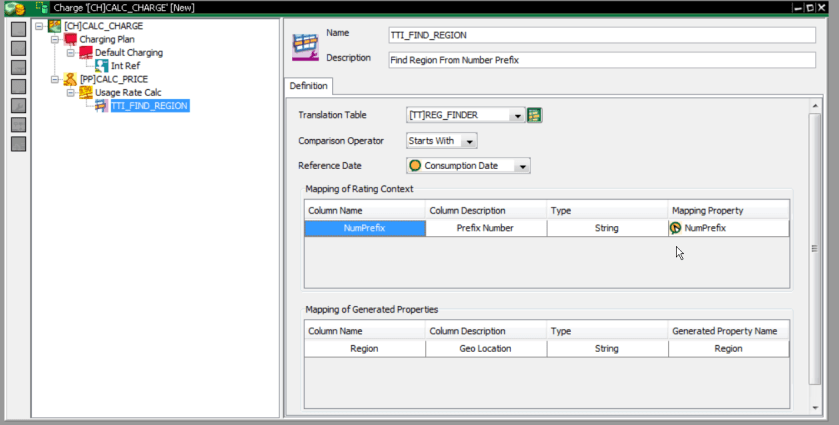This screenshot has height=425, width=839.
Task: Click the Int Ref node icon
Action: click(101, 65)
